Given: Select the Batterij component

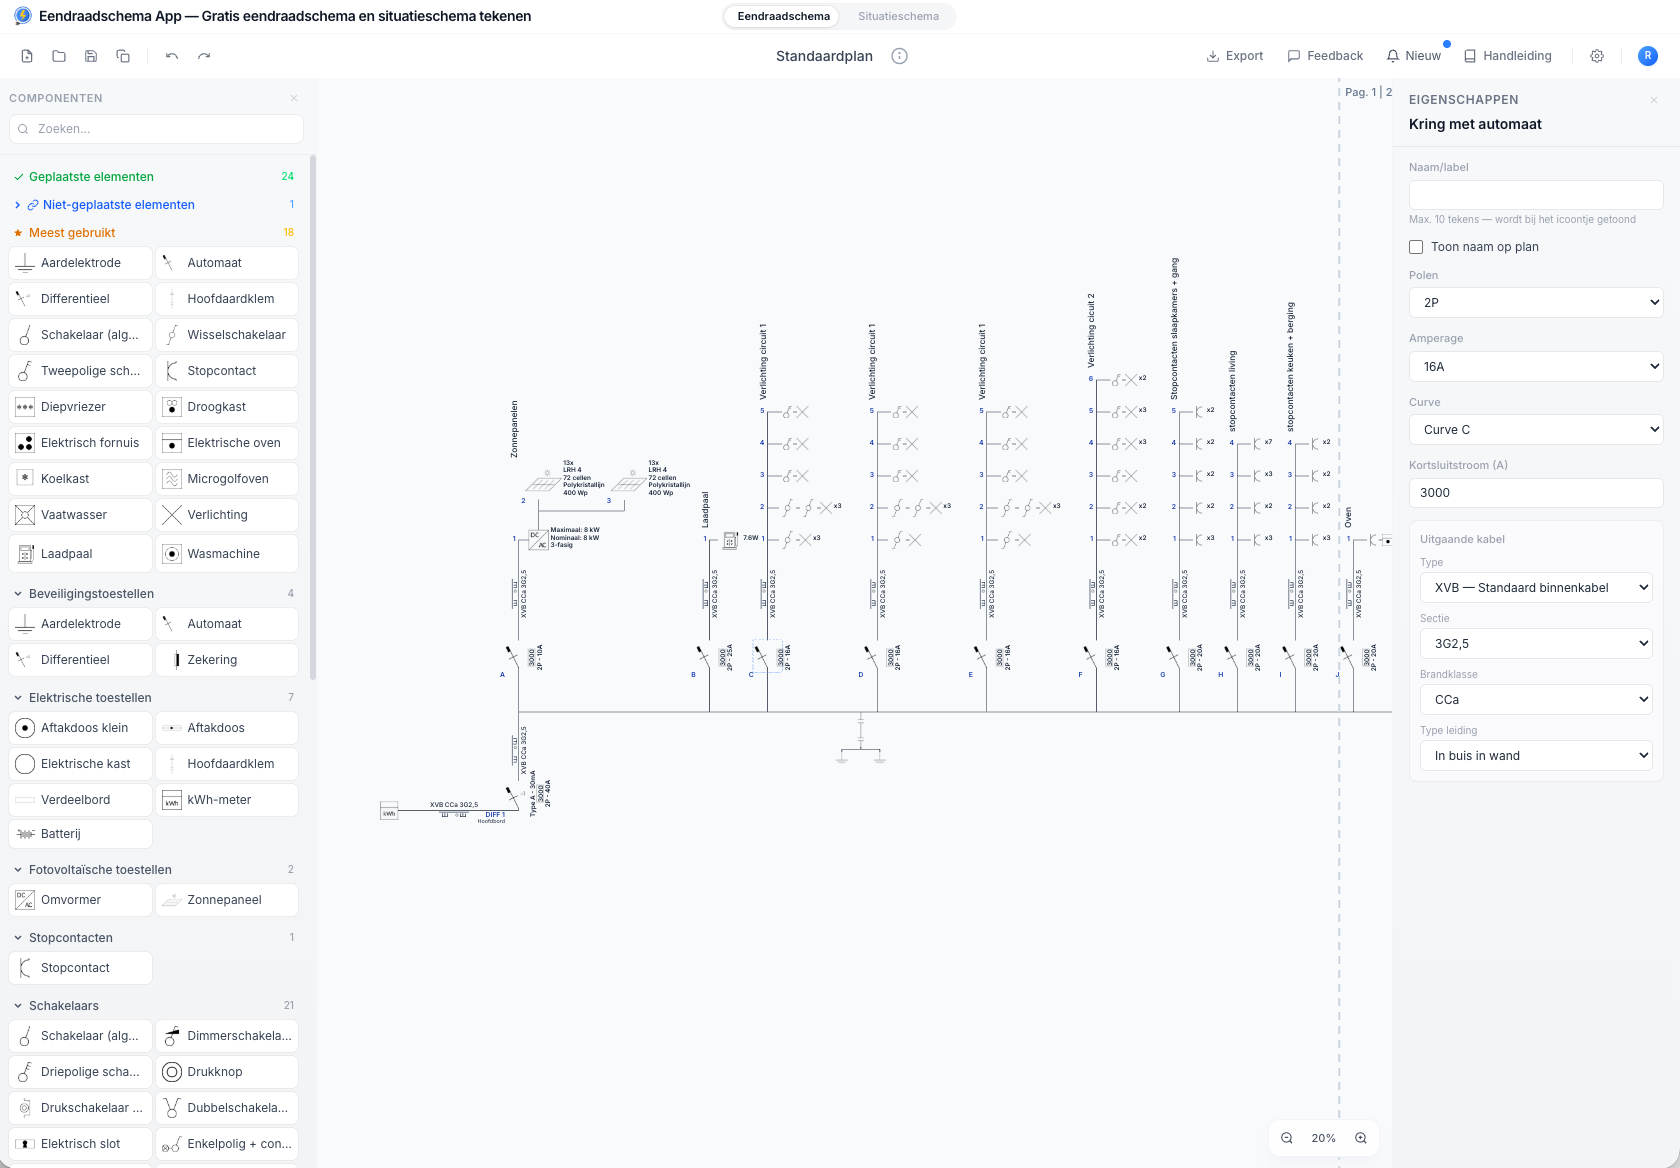Looking at the screenshot, I should (x=80, y=834).
